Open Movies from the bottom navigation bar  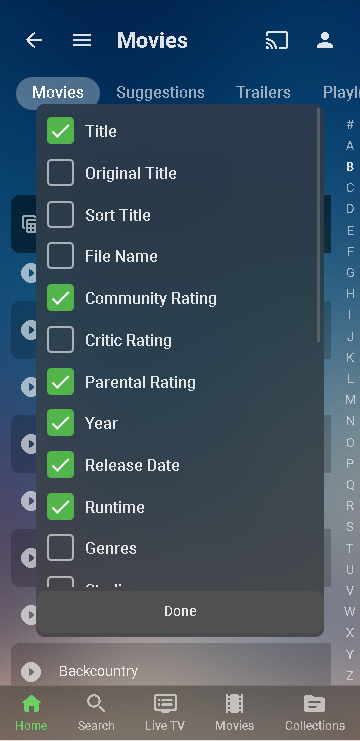[x=234, y=713]
